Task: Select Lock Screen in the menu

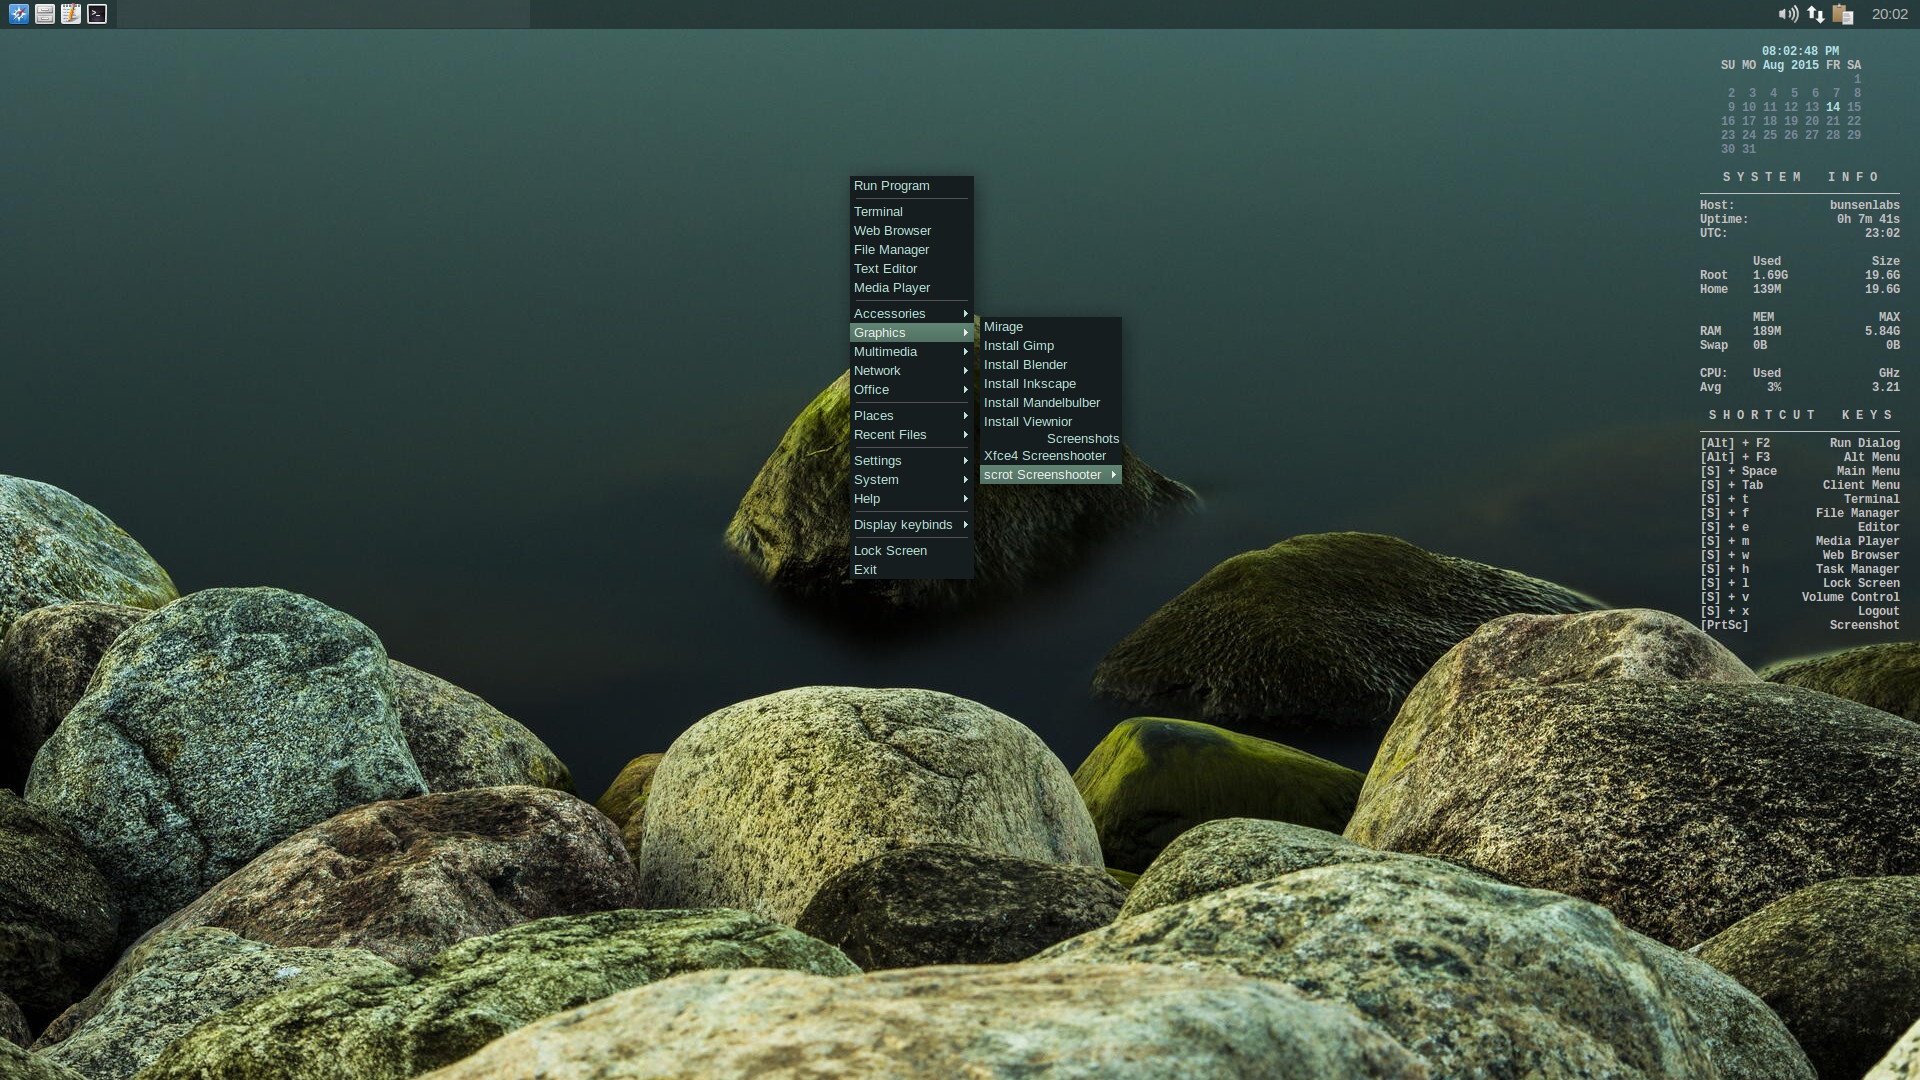Action: (x=911, y=551)
